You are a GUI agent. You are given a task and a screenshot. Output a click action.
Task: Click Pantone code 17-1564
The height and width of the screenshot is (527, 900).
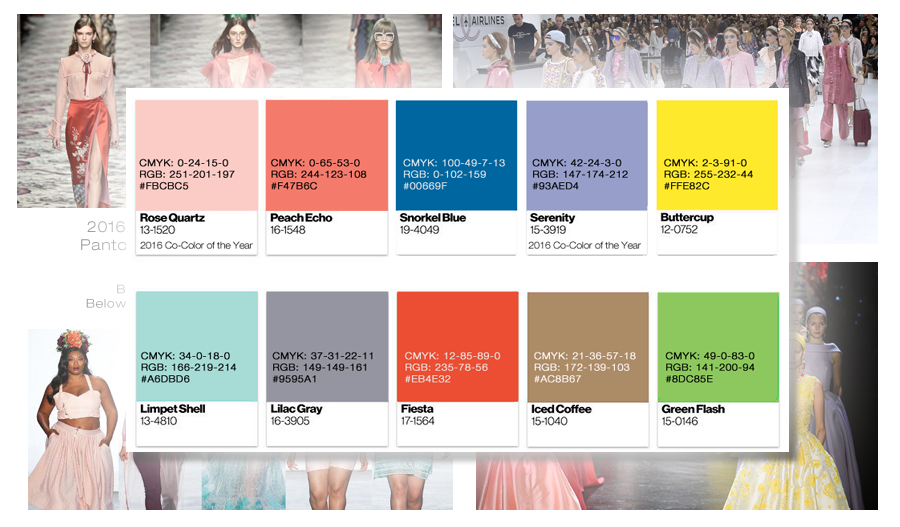[417, 421]
